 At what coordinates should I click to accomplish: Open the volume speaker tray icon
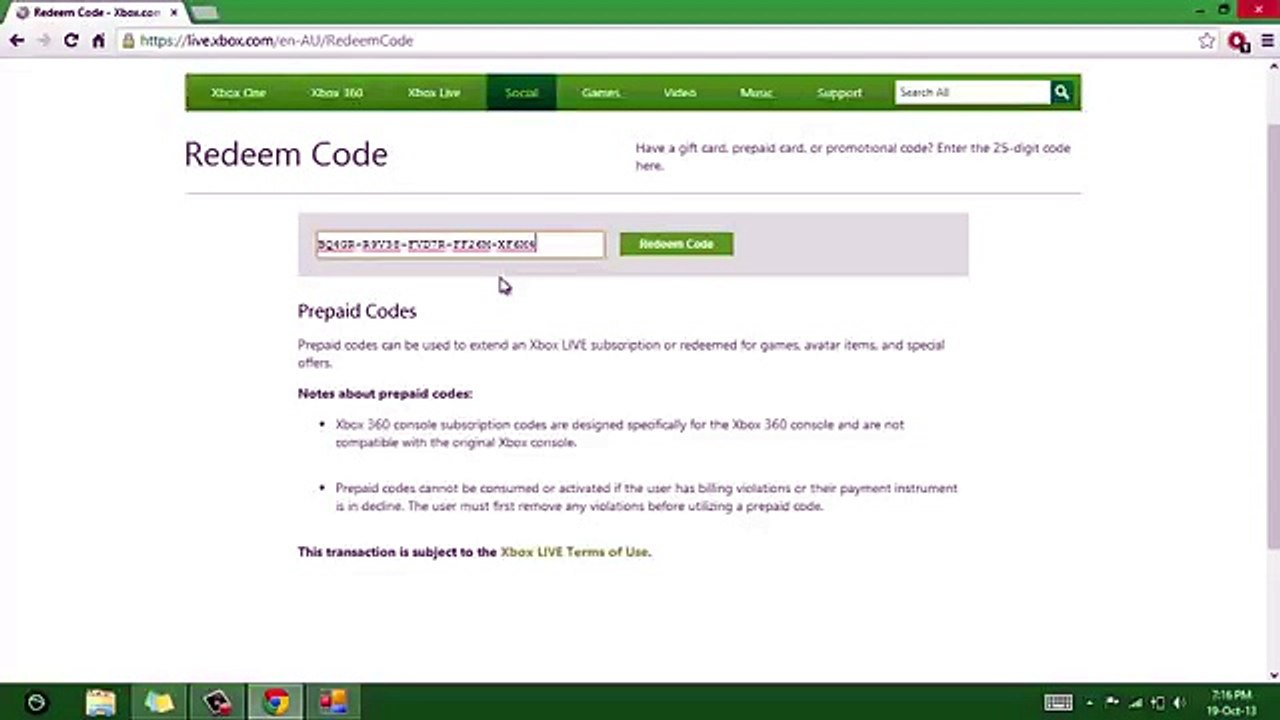[x=1180, y=703]
